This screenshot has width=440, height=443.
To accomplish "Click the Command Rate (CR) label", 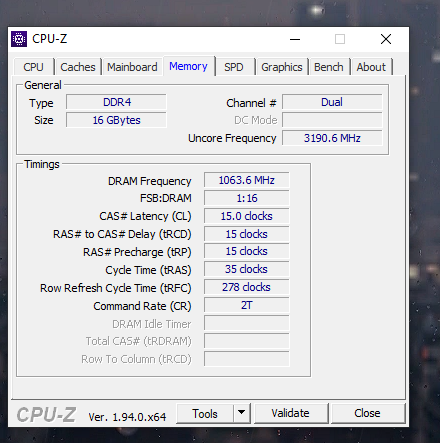I will [x=142, y=306].
